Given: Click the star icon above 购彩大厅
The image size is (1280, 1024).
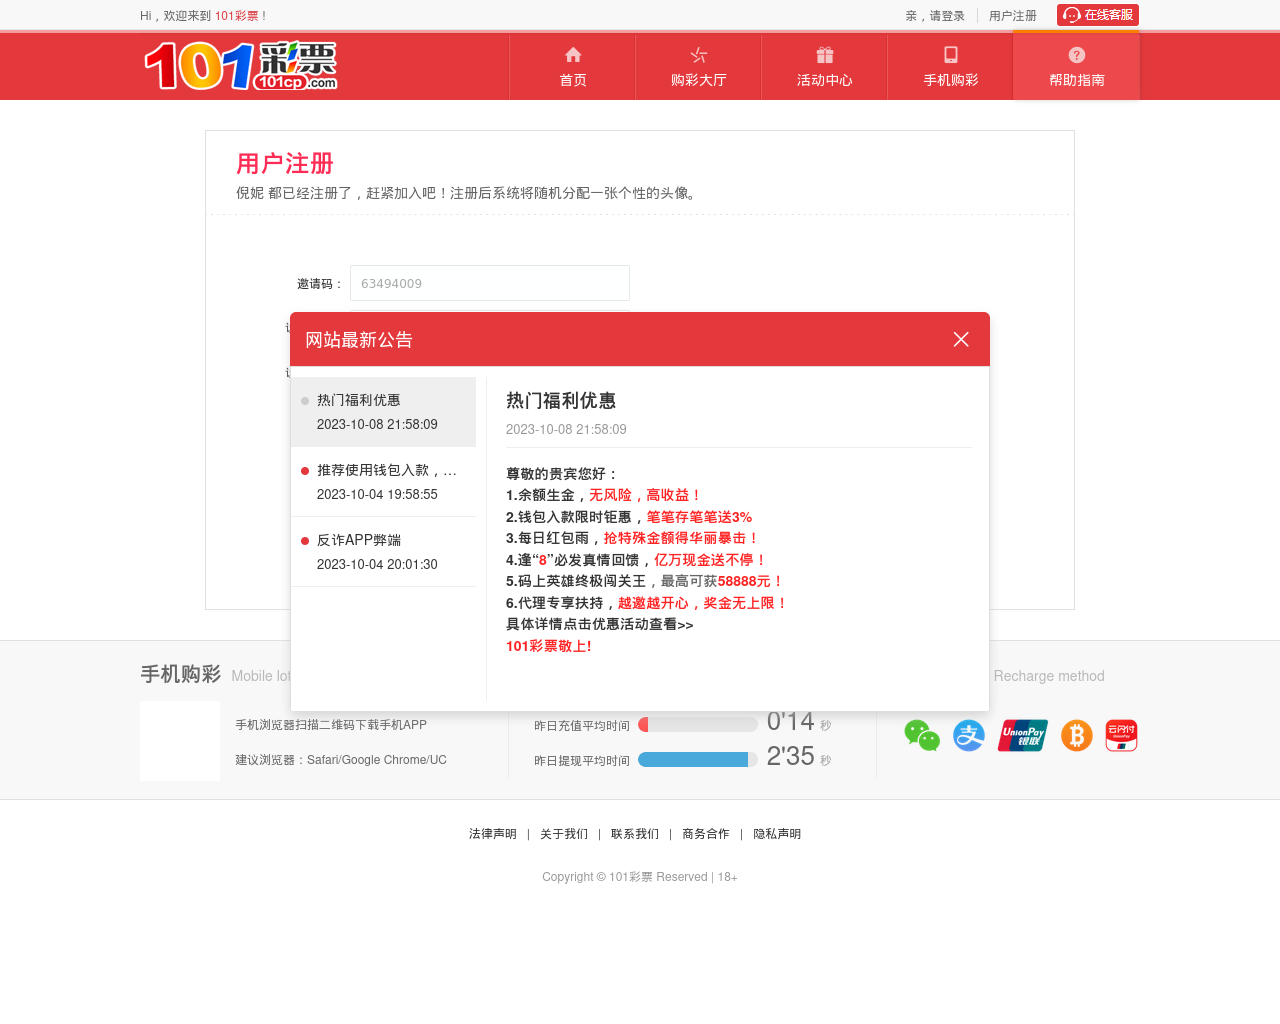Looking at the screenshot, I should tap(699, 55).
